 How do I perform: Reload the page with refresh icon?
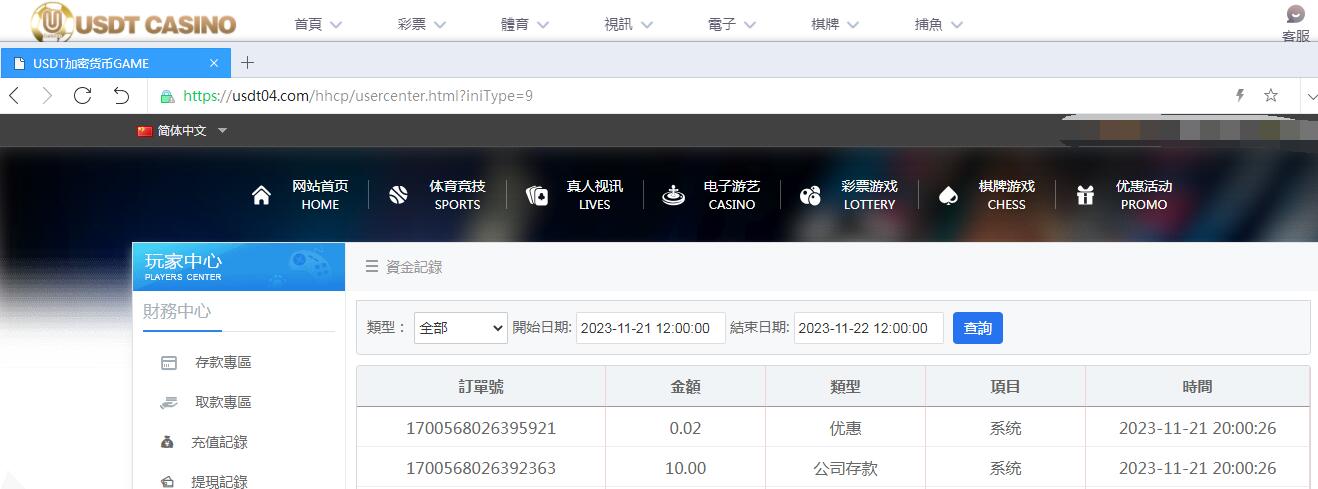(83, 96)
